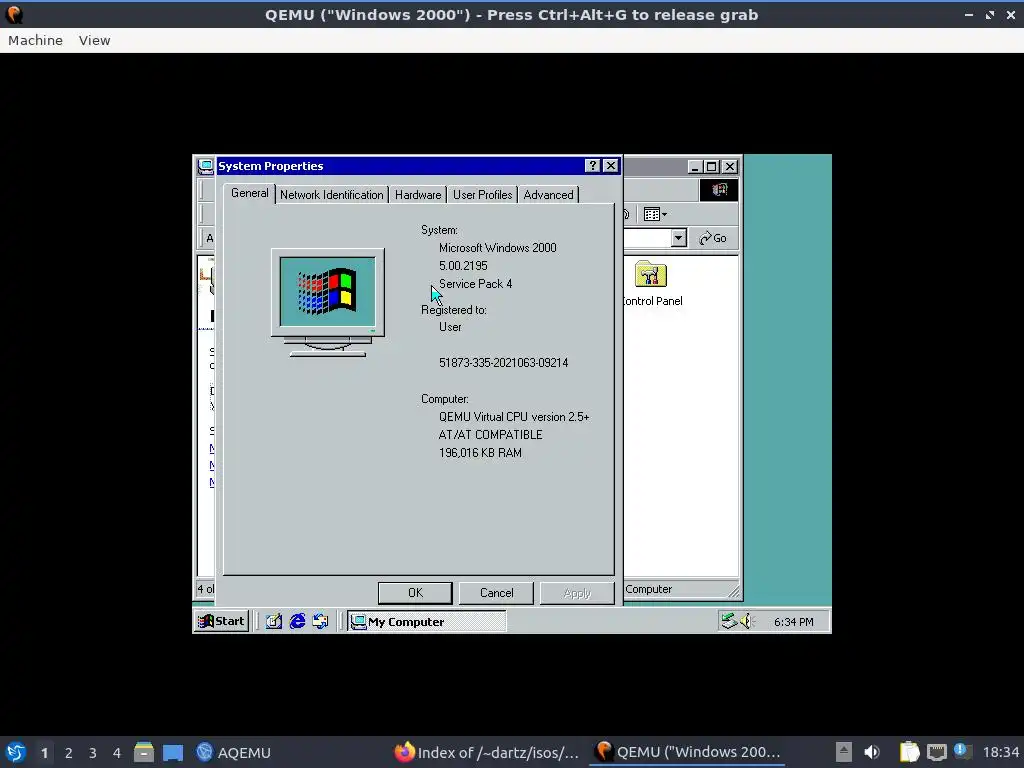Click the host clipboard manager tray icon

pyautogui.click(x=909, y=752)
